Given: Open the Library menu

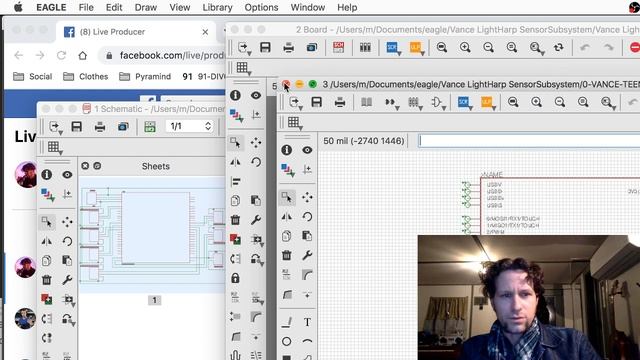Looking at the screenshot, I should click(x=217, y=7).
